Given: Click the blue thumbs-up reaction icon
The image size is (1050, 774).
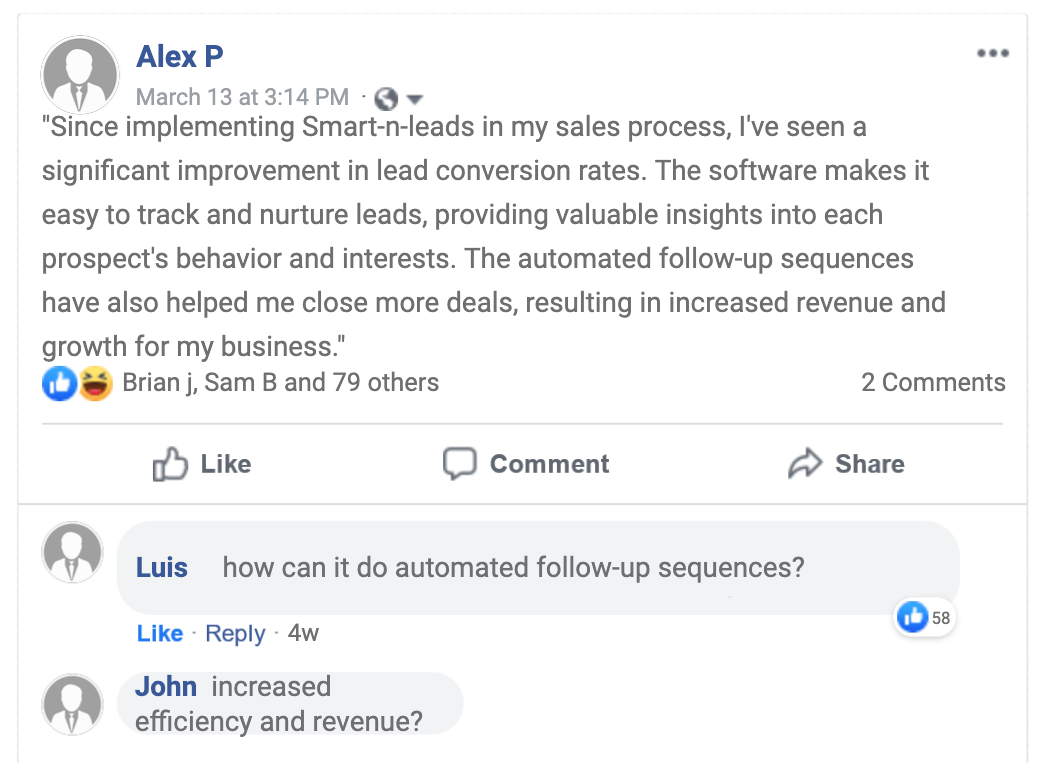Looking at the screenshot, I should point(59,383).
